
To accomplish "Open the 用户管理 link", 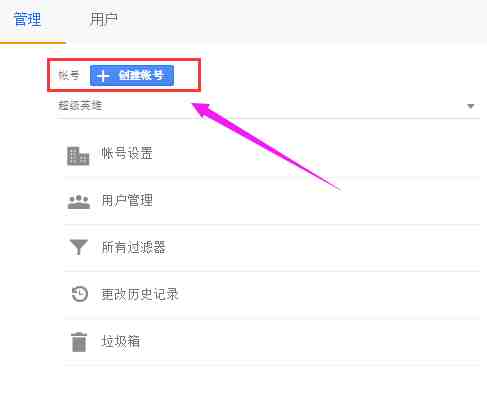I will point(127,200).
